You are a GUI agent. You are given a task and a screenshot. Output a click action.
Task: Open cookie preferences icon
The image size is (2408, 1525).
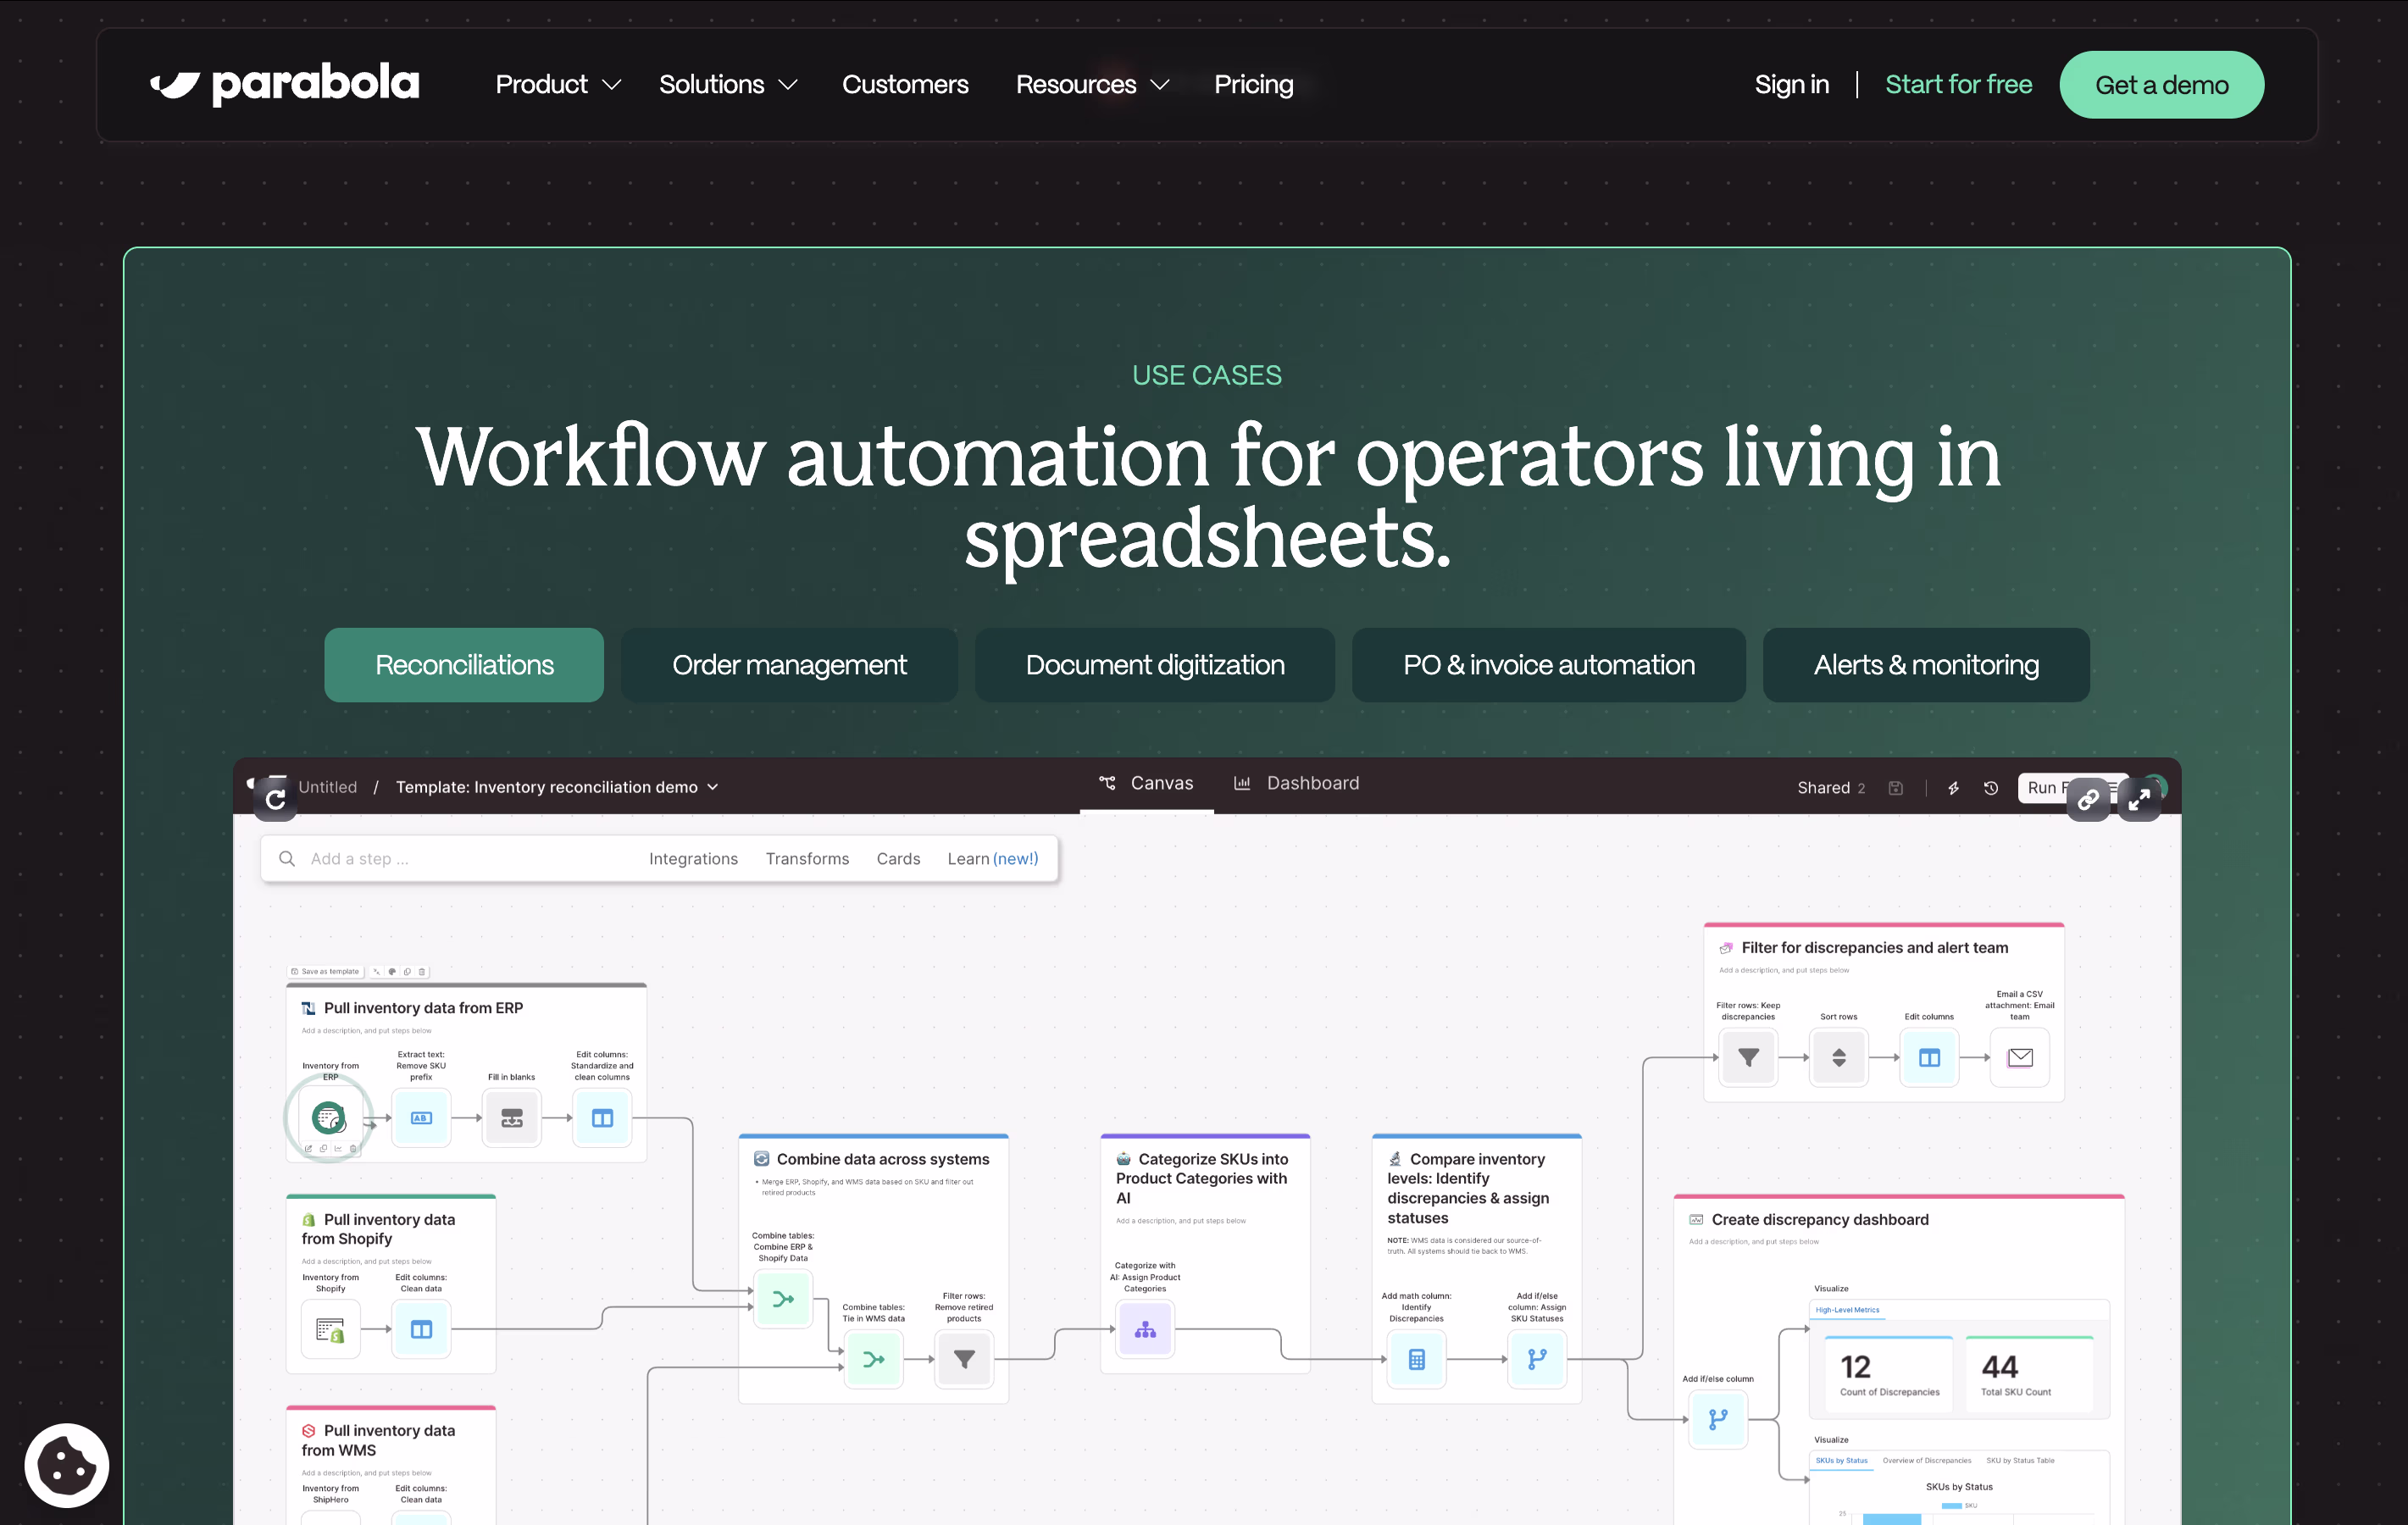click(66, 1465)
